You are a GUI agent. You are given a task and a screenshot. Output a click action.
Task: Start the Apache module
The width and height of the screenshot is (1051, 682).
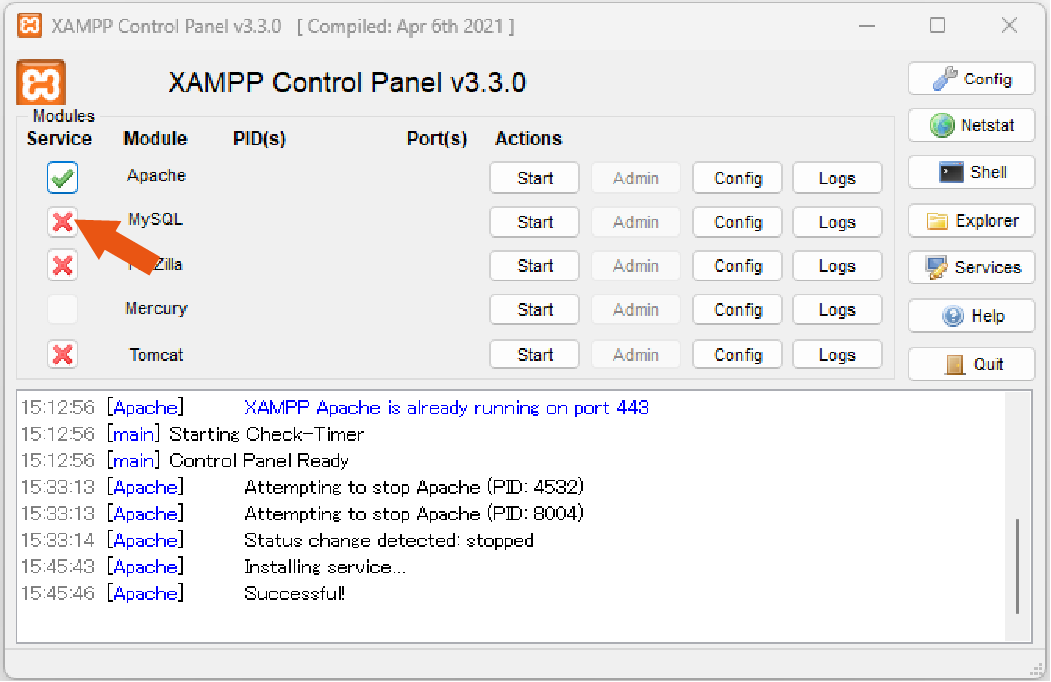point(534,178)
